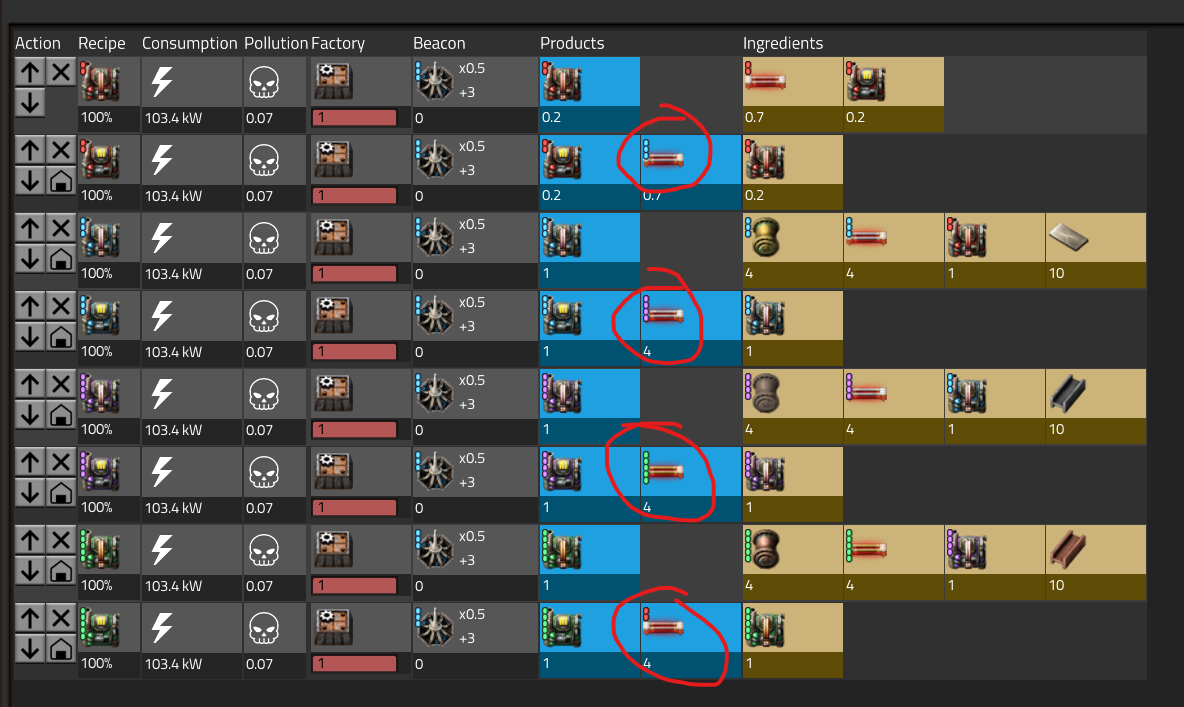Select the circled heating rod product in the bottom row
This screenshot has width=1184, height=707.
(x=664, y=627)
